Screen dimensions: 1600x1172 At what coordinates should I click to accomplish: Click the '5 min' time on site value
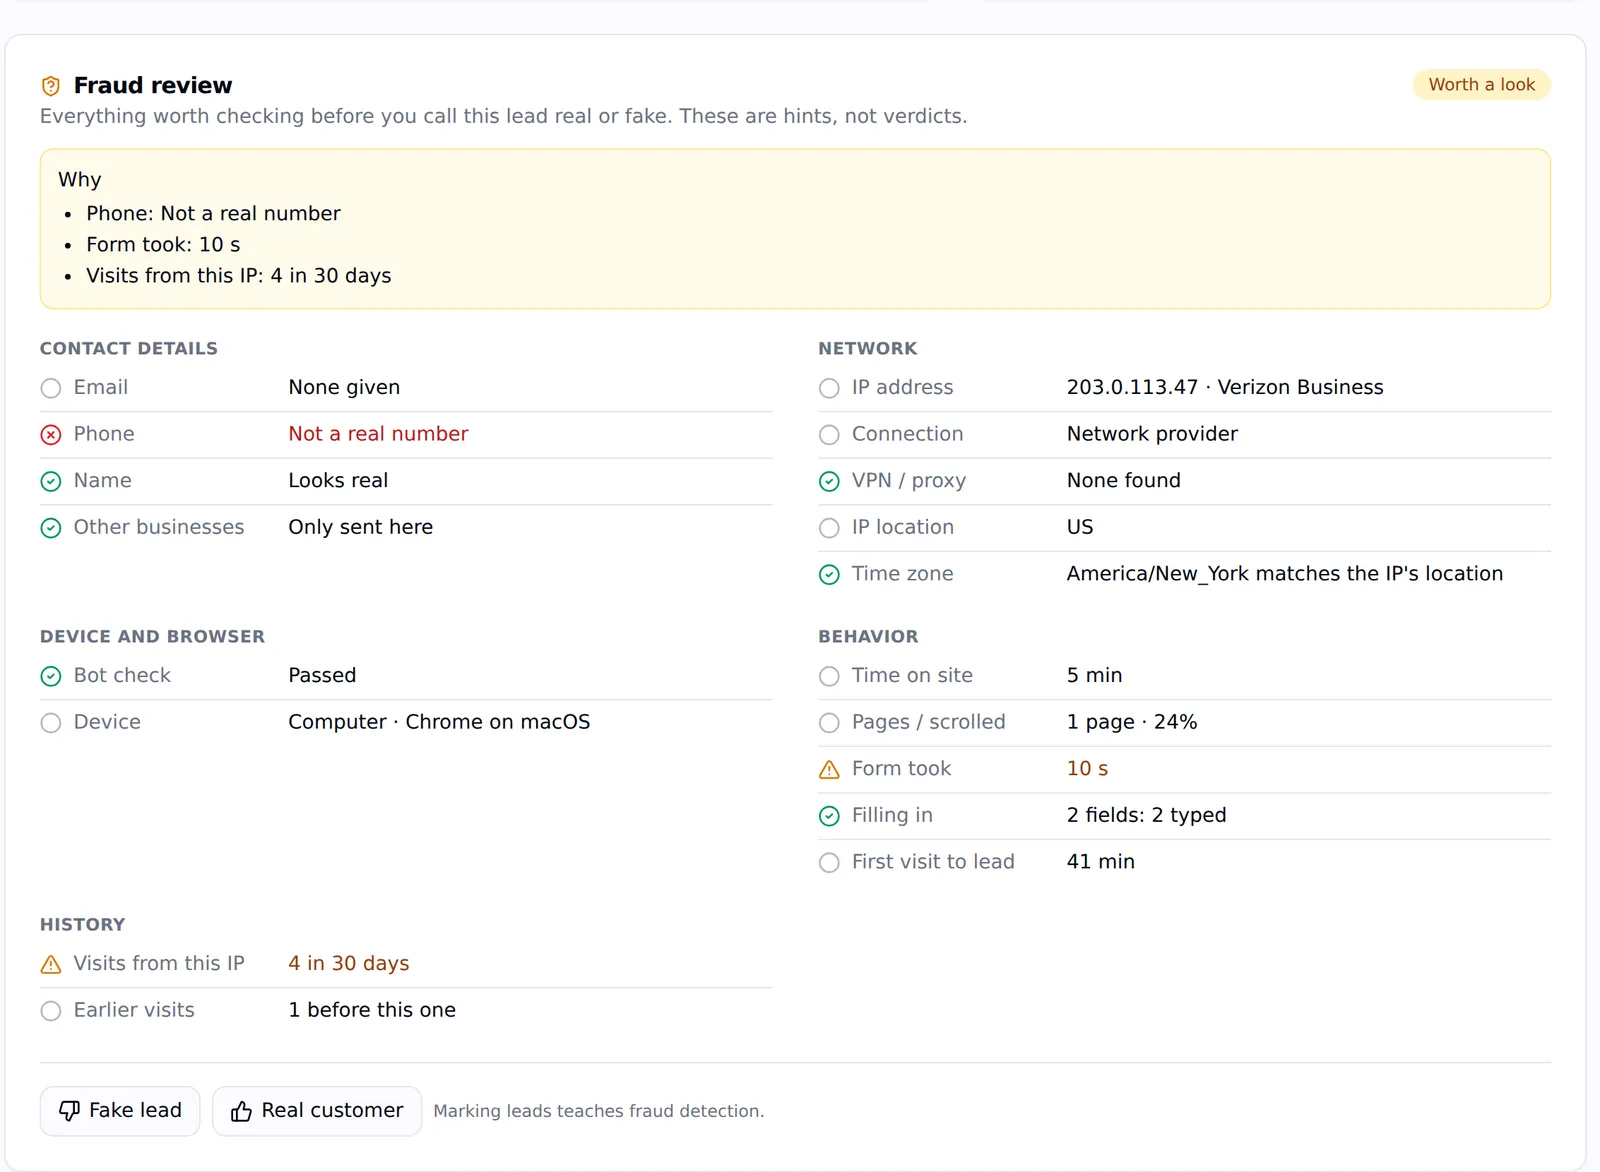1094,675
